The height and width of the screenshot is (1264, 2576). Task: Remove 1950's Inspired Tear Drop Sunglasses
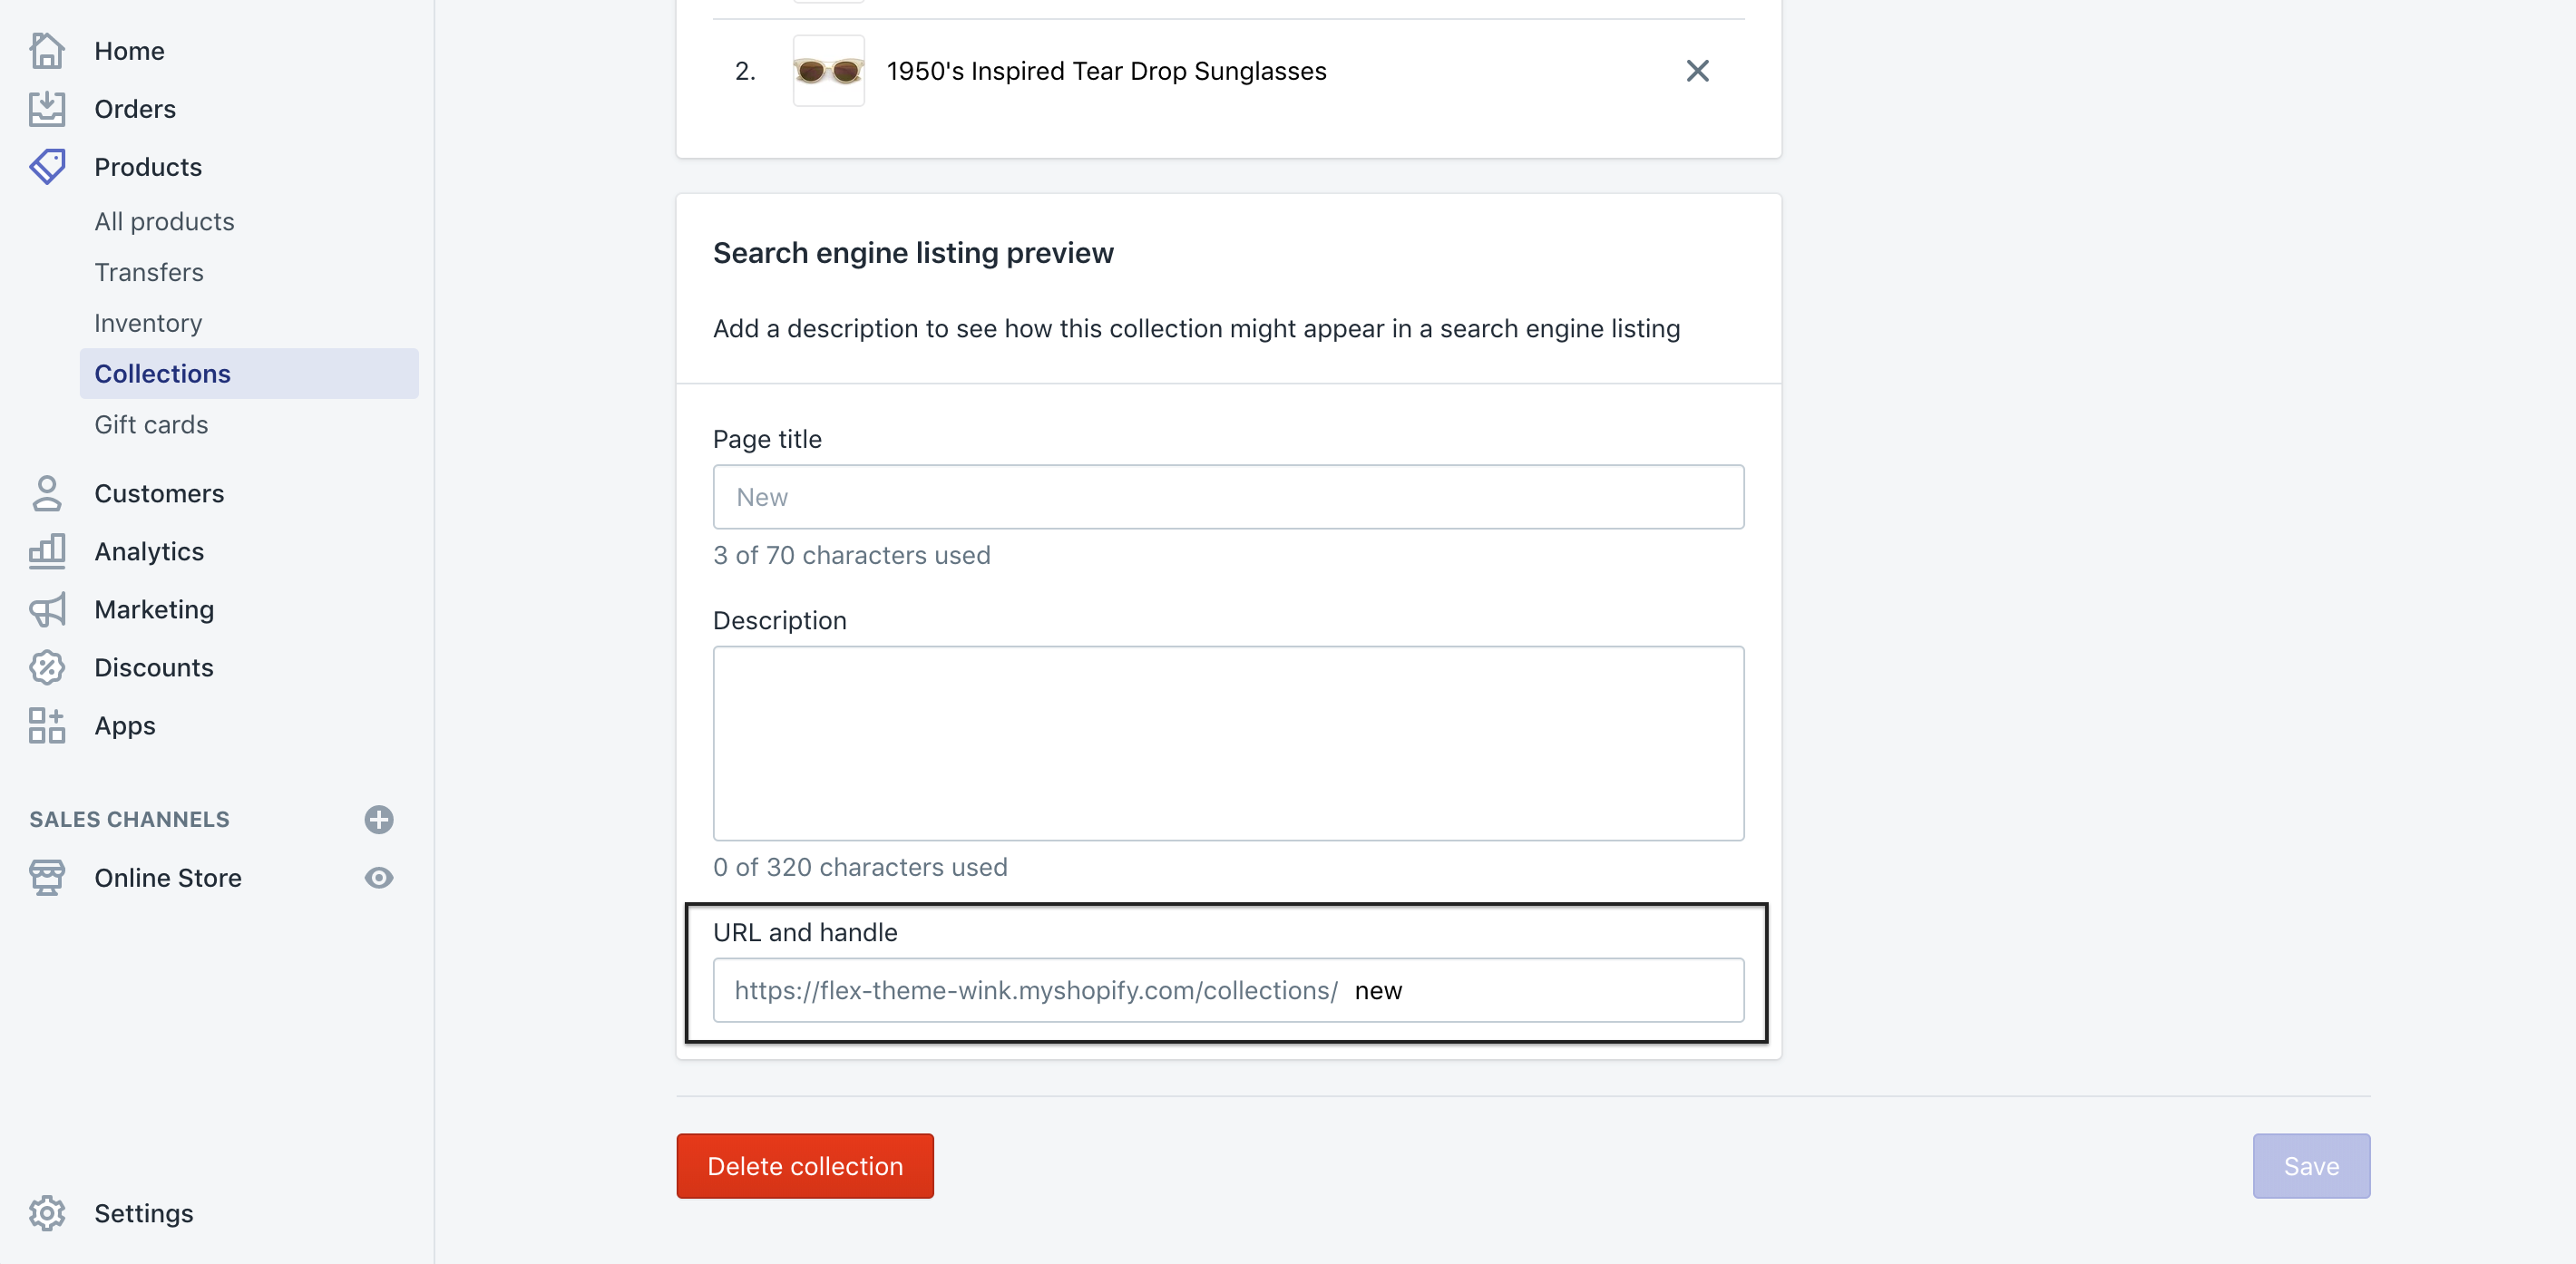click(1697, 71)
